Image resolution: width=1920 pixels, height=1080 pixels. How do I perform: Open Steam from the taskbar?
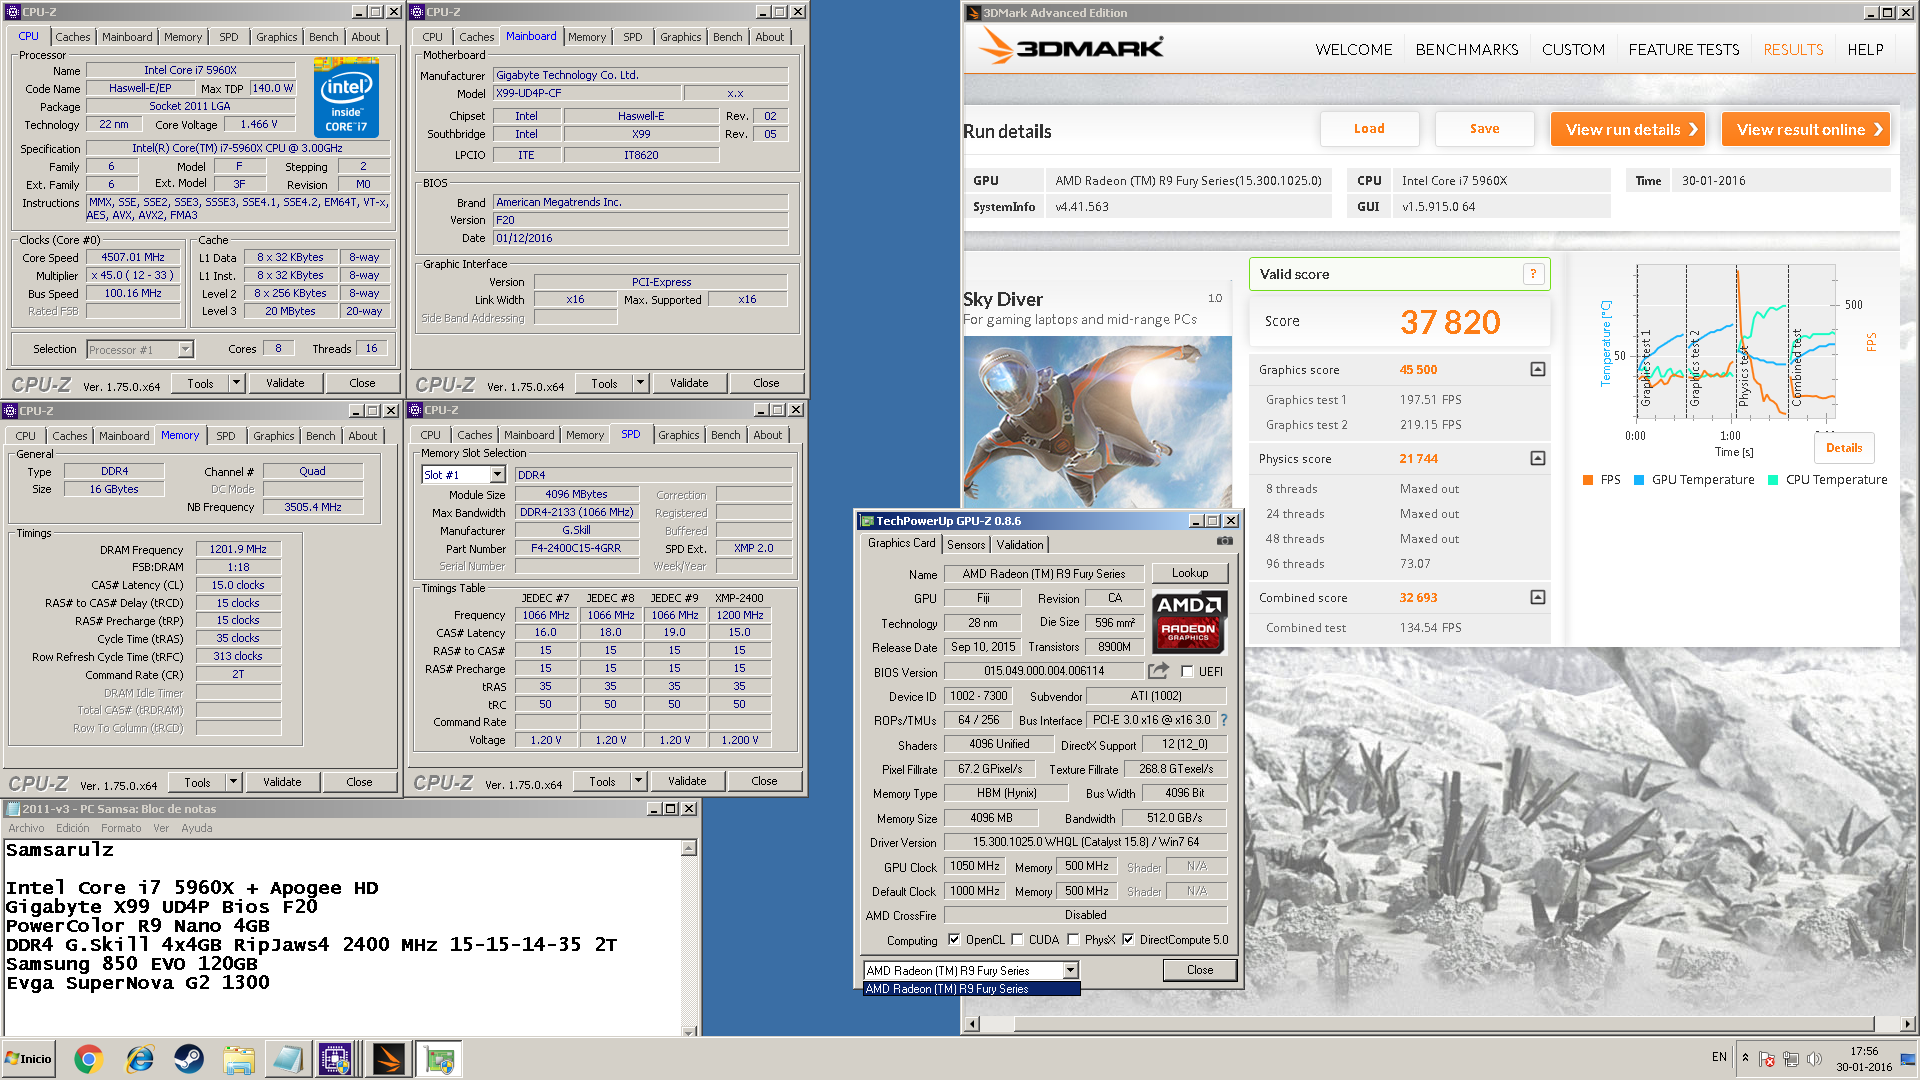click(189, 1059)
